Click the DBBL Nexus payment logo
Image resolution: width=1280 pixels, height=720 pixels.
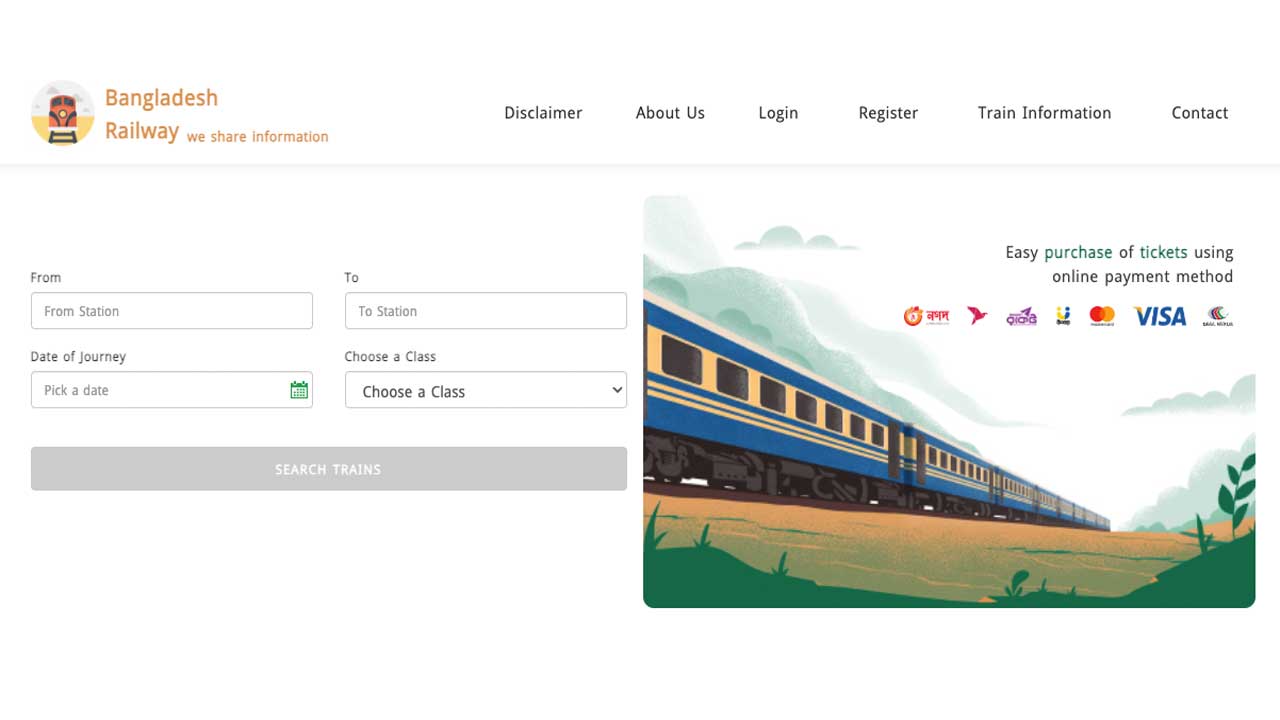pos(1217,316)
